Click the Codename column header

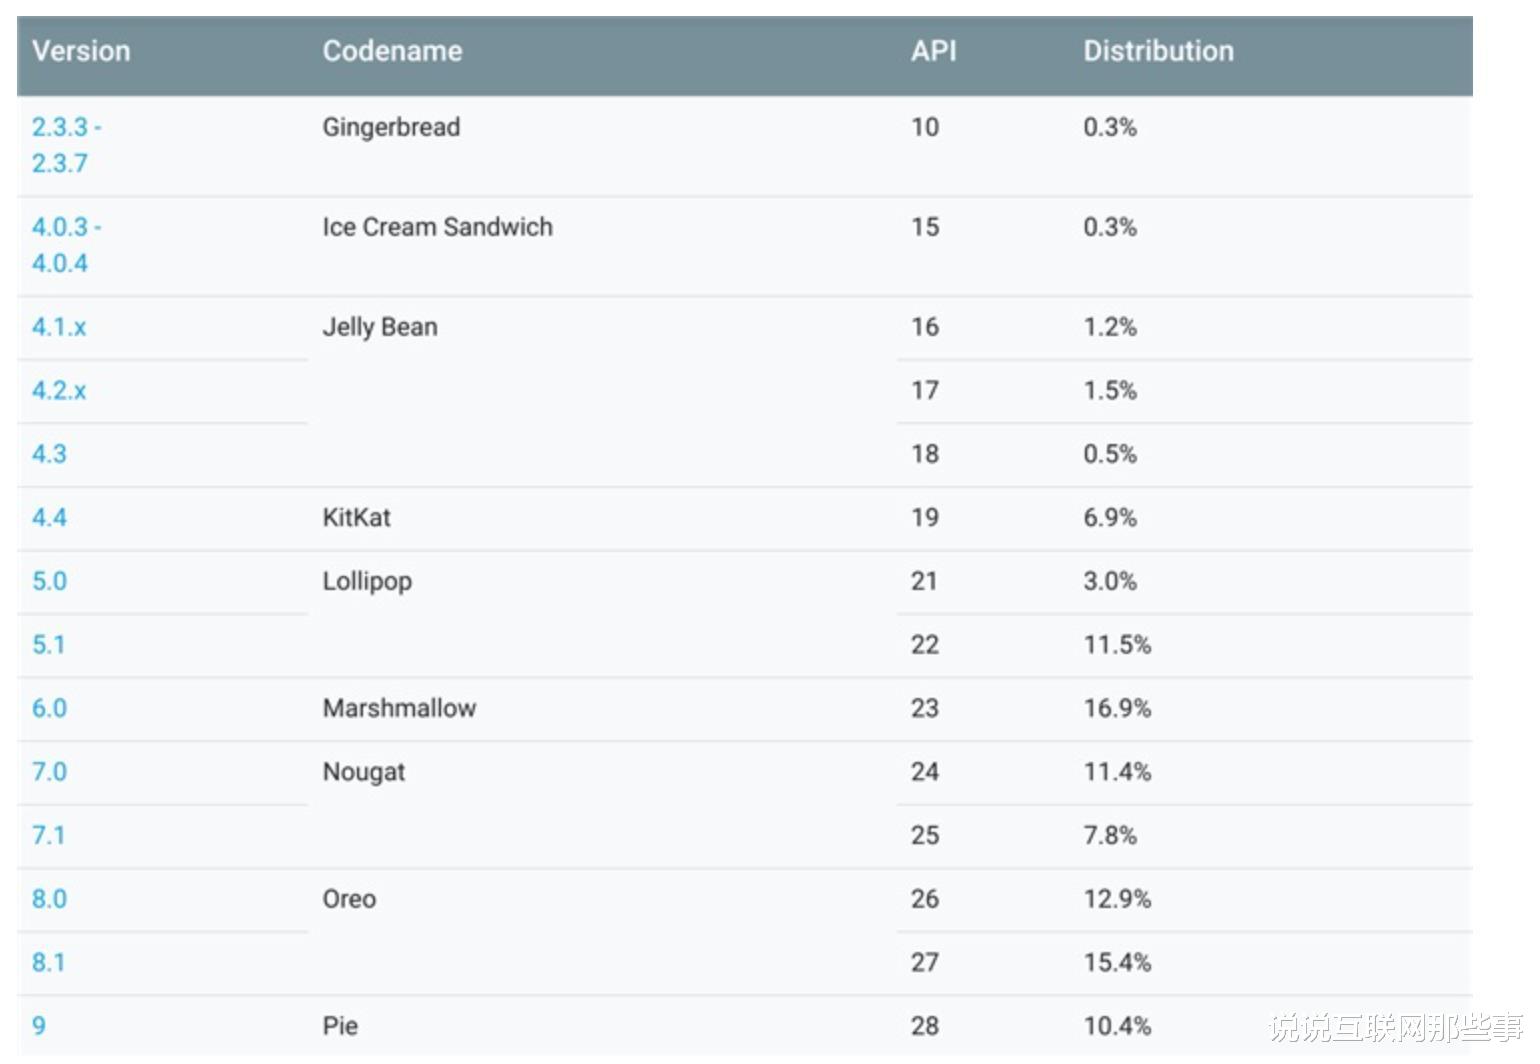click(392, 51)
